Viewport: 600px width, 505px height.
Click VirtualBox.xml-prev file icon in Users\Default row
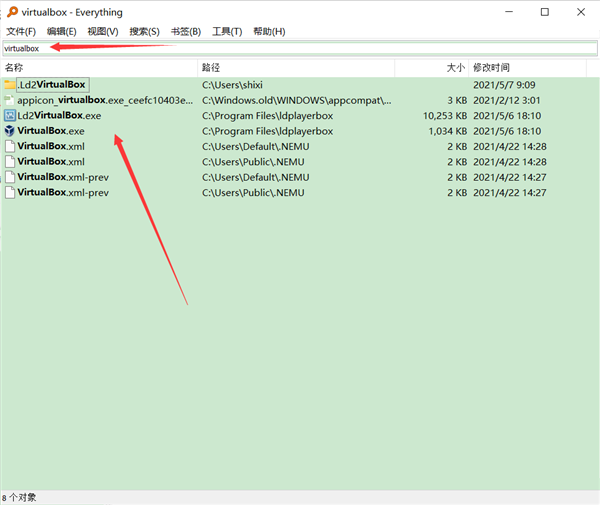(10, 177)
